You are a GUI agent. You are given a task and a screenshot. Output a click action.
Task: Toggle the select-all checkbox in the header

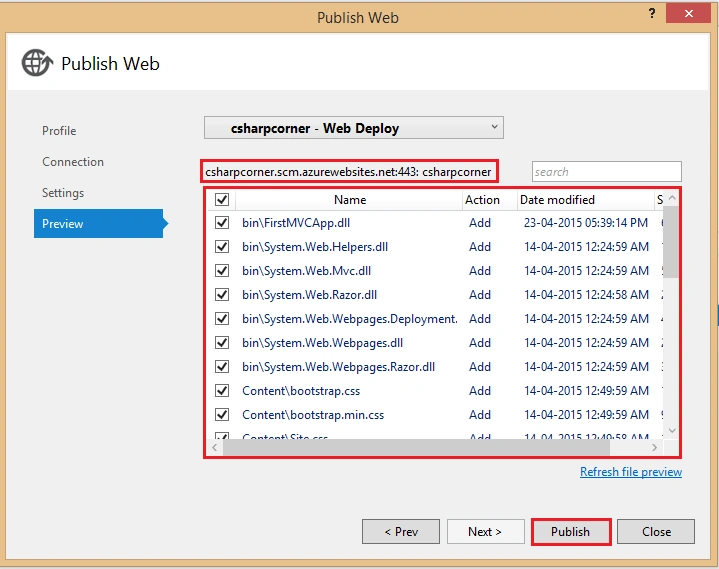(x=222, y=199)
